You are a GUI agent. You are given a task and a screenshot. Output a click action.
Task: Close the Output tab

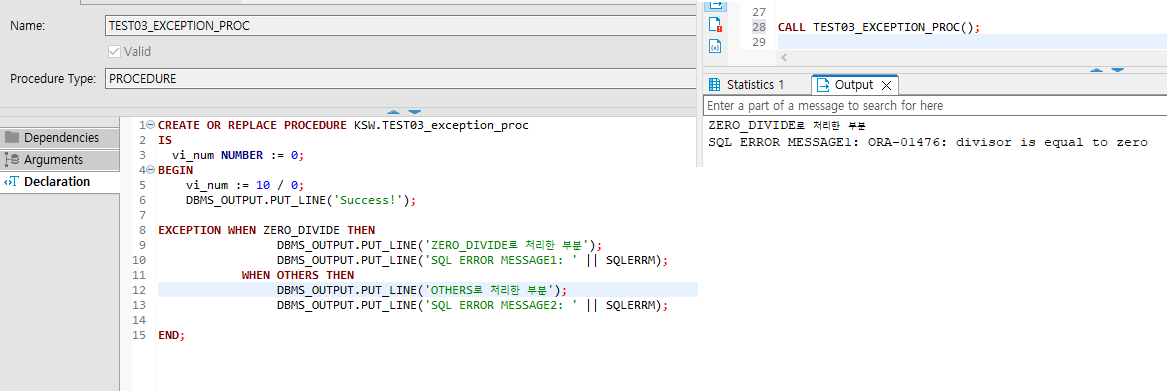click(886, 85)
